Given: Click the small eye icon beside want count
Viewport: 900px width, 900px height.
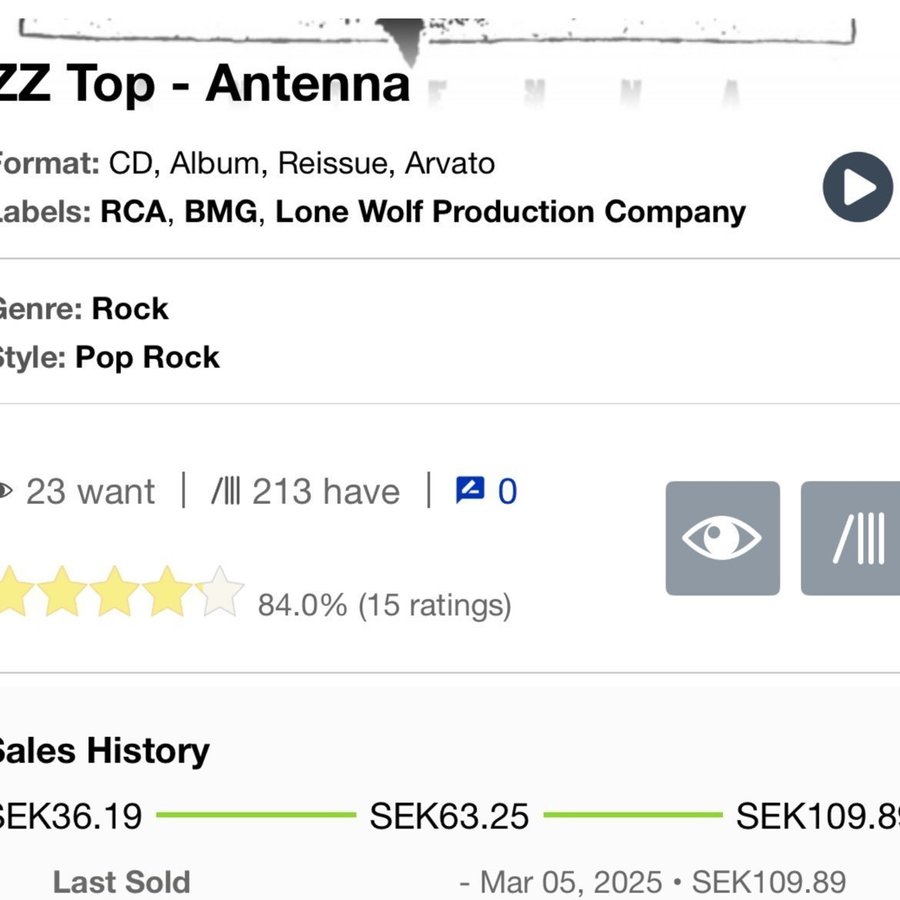Looking at the screenshot, I should (5, 491).
